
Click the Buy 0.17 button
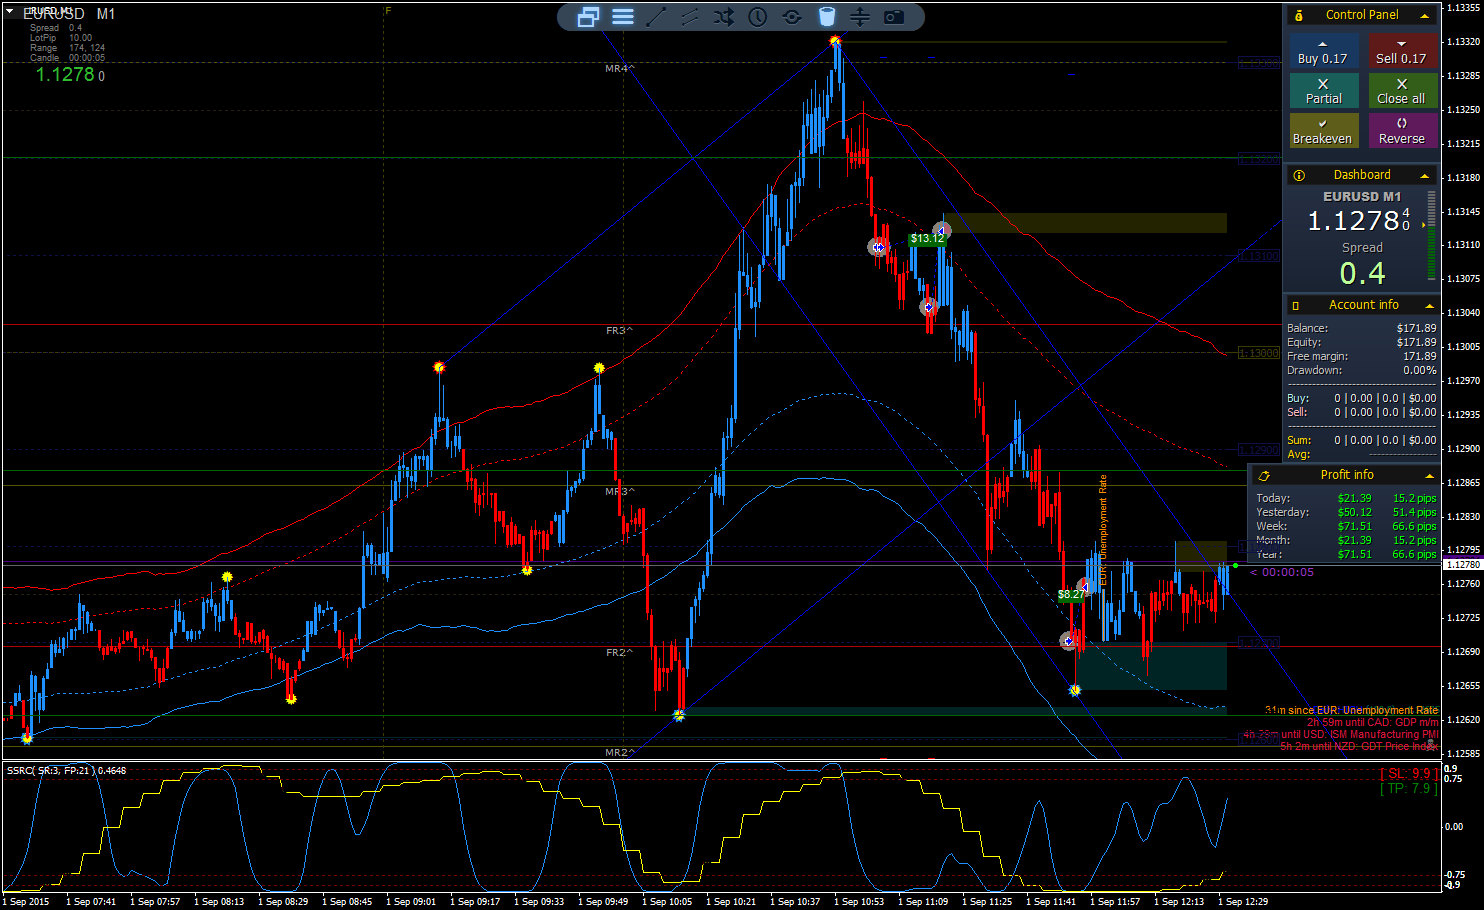[1323, 51]
